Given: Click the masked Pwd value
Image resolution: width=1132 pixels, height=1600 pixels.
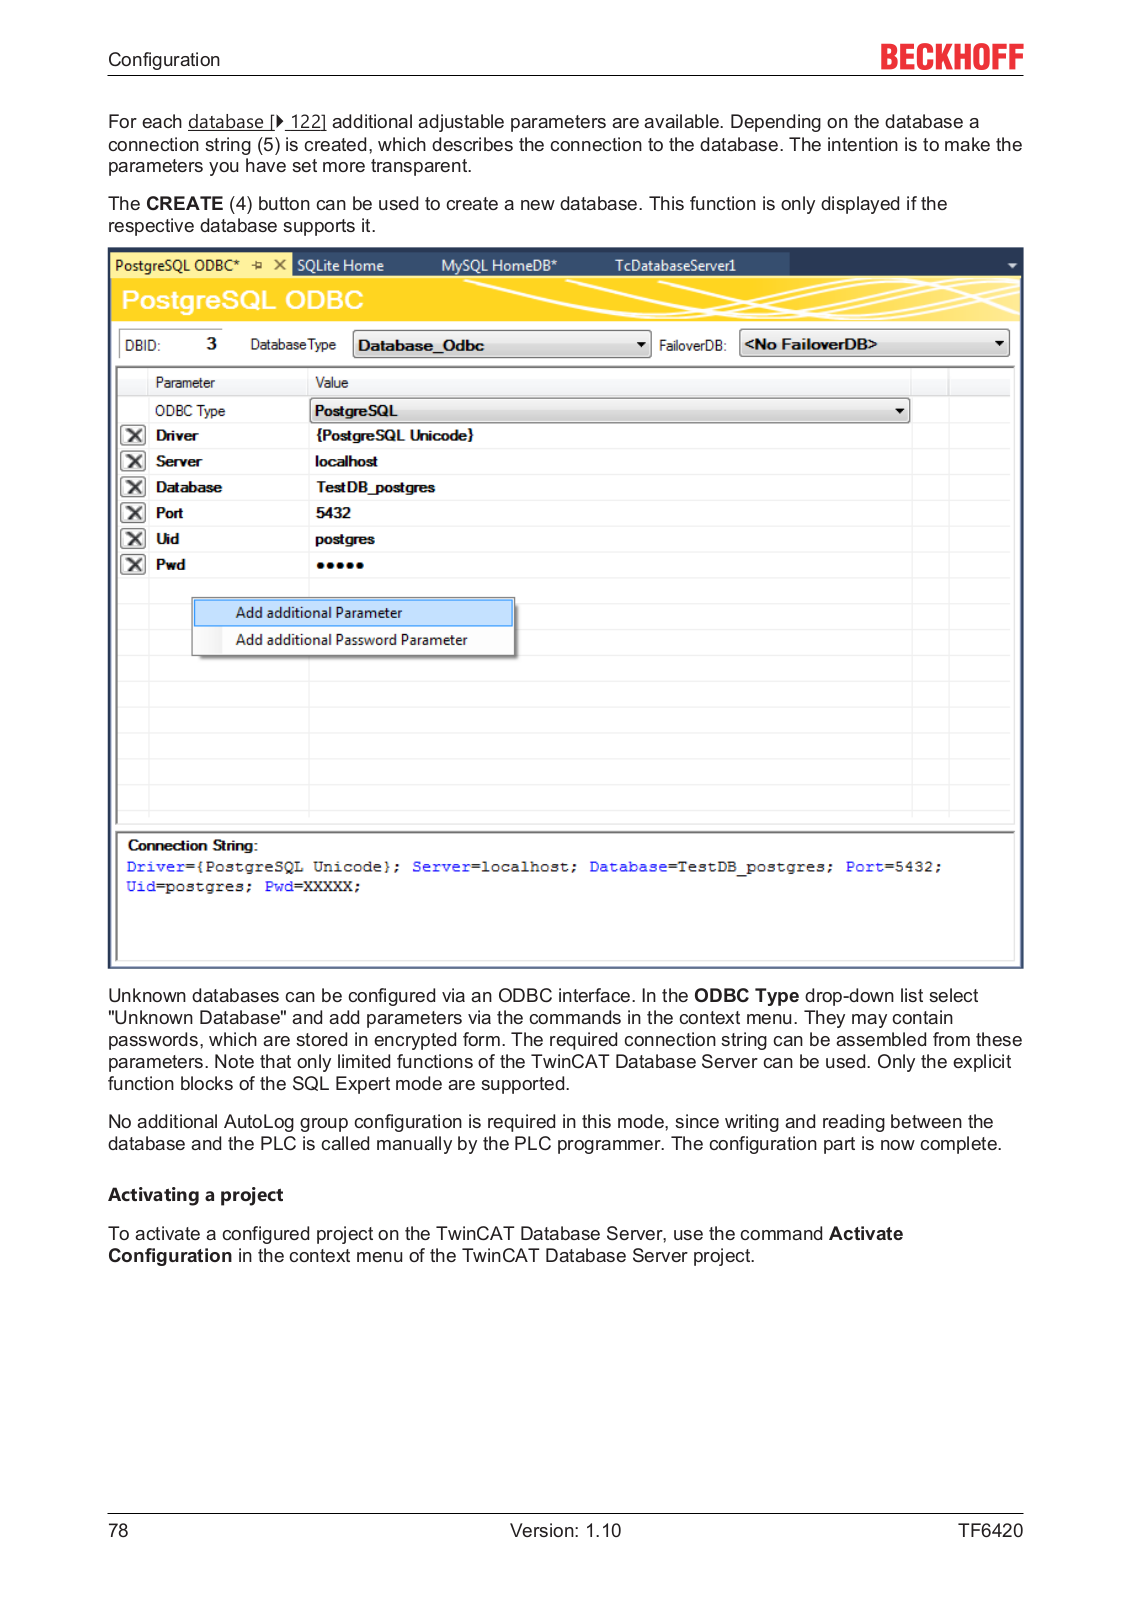Looking at the screenshot, I should [x=340, y=565].
